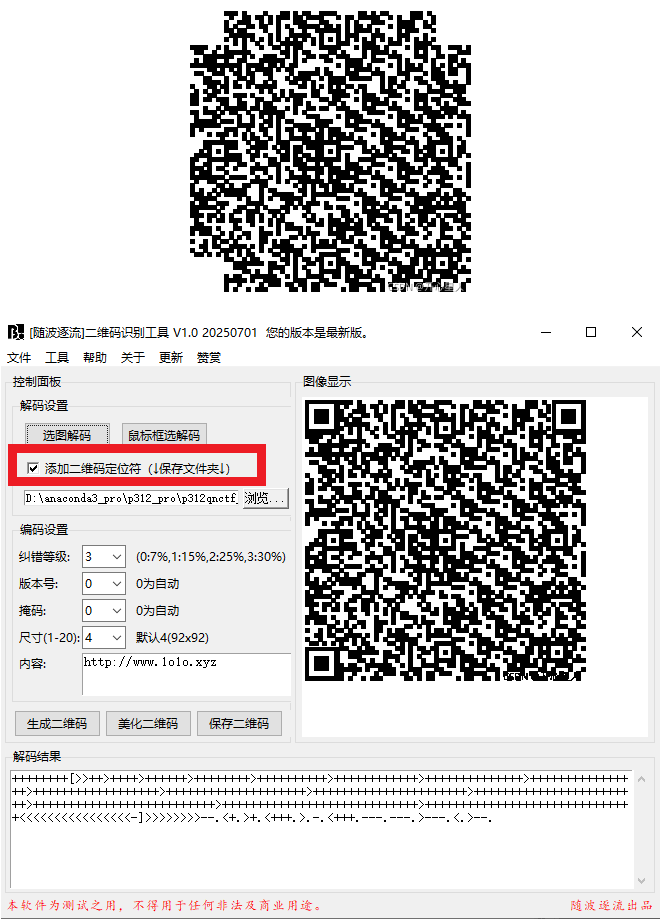Viewport: 660px width, 920px height.
Task: Minimize the QR tool window
Action: pyautogui.click(x=546, y=332)
